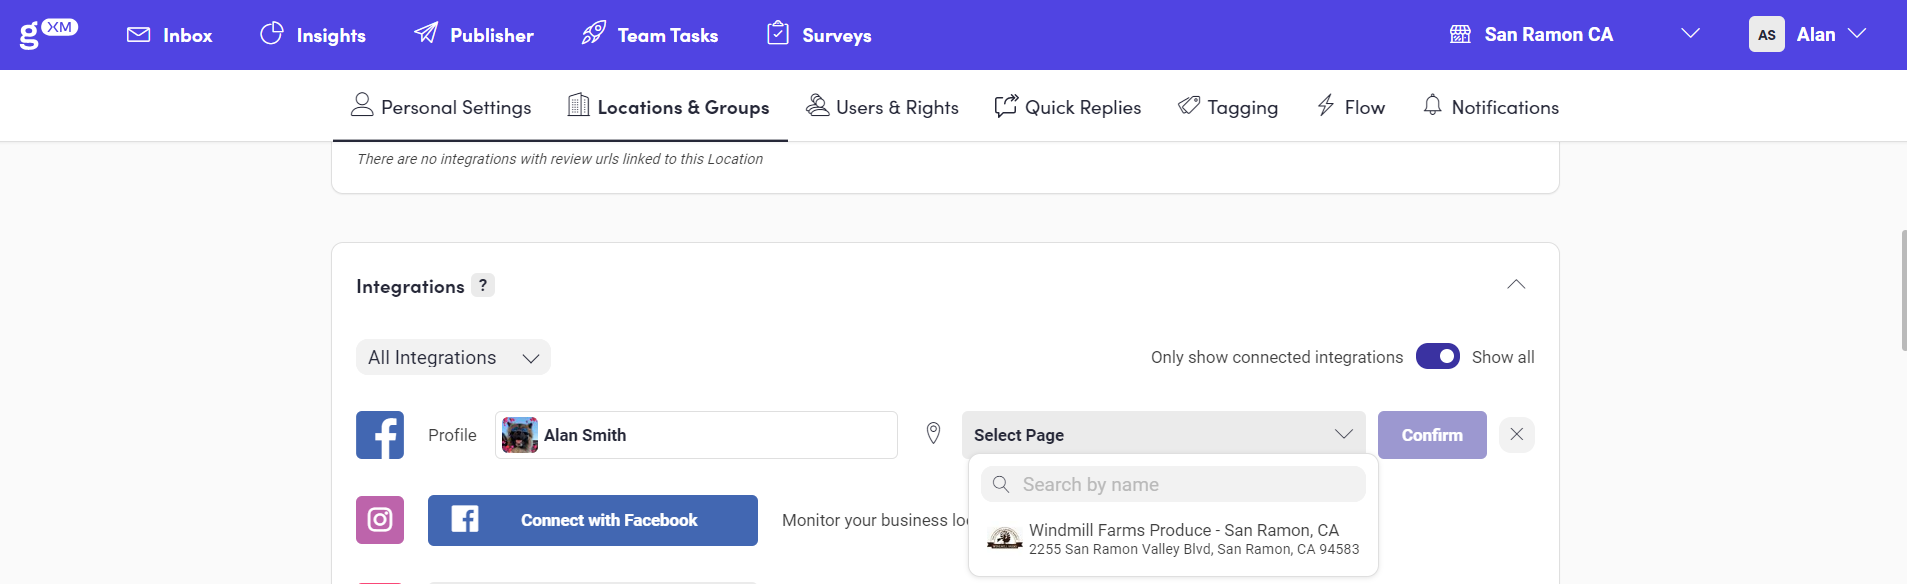Expand the San Ramon CA location chevron

coord(1690,34)
